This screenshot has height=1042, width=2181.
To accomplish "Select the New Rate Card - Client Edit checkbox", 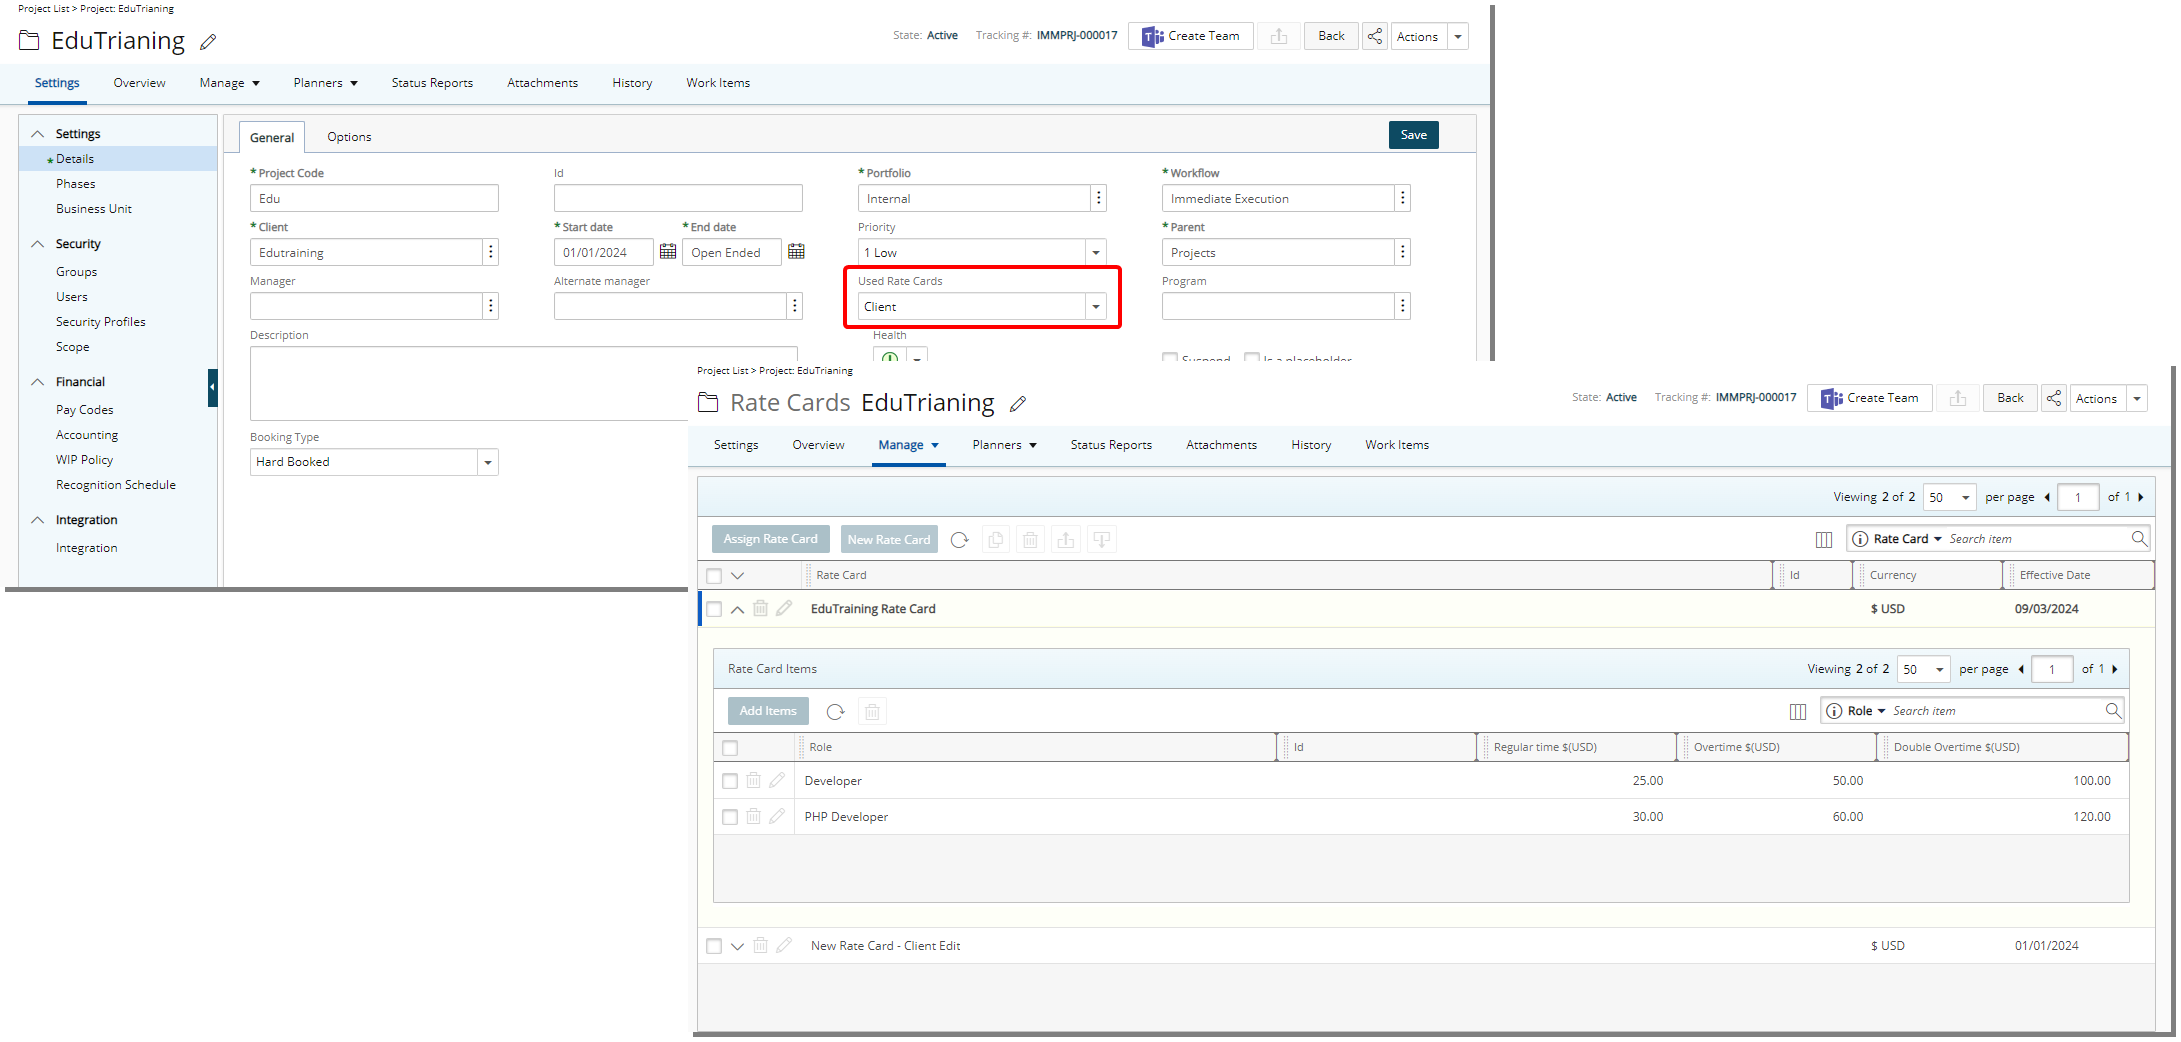I will coord(714,946).
